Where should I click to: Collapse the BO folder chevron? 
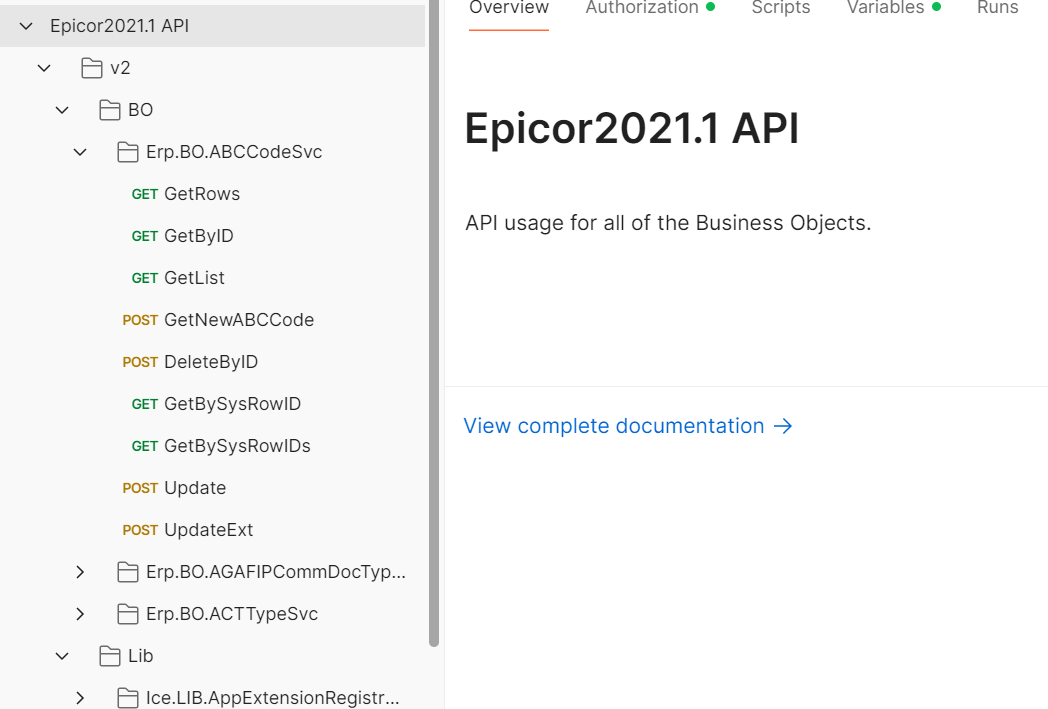[62, 110]
